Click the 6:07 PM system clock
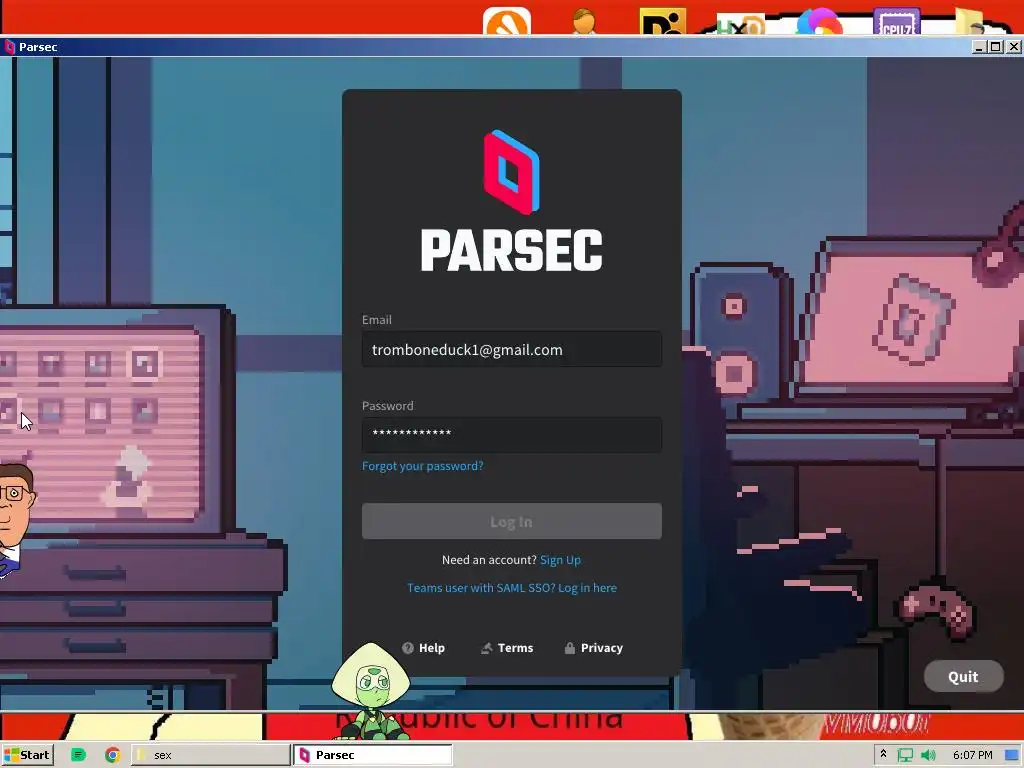This screenshot has height=768, width=1024. [x=972, y=755]
